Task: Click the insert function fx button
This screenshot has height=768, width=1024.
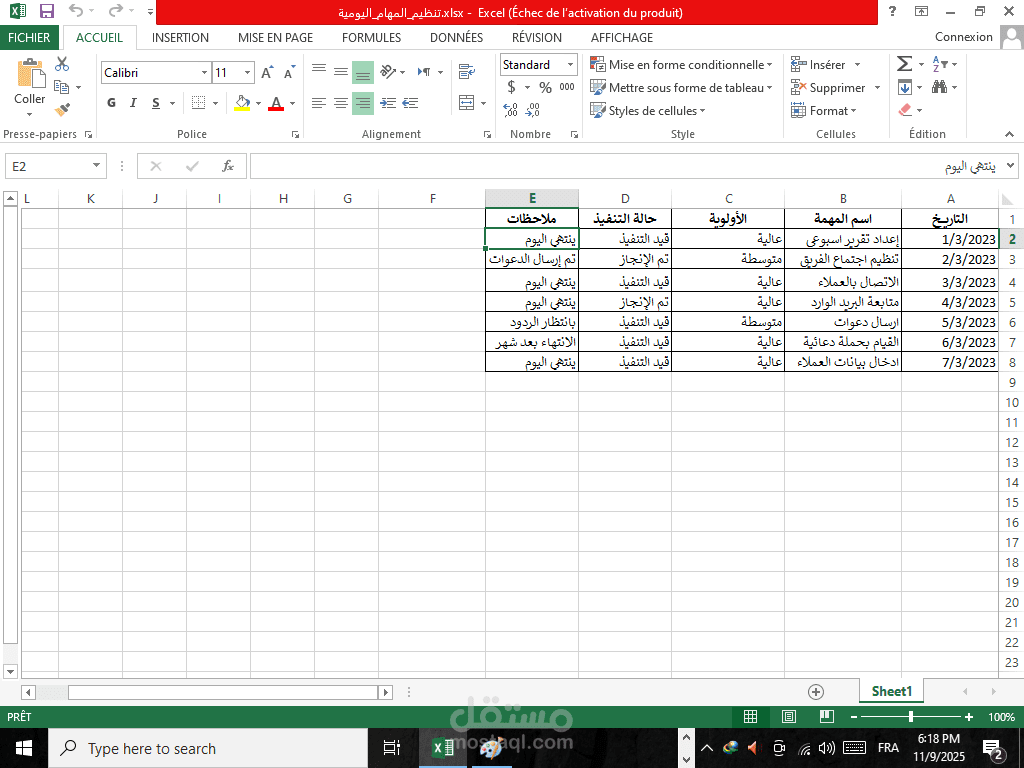Action: [228, 166]
